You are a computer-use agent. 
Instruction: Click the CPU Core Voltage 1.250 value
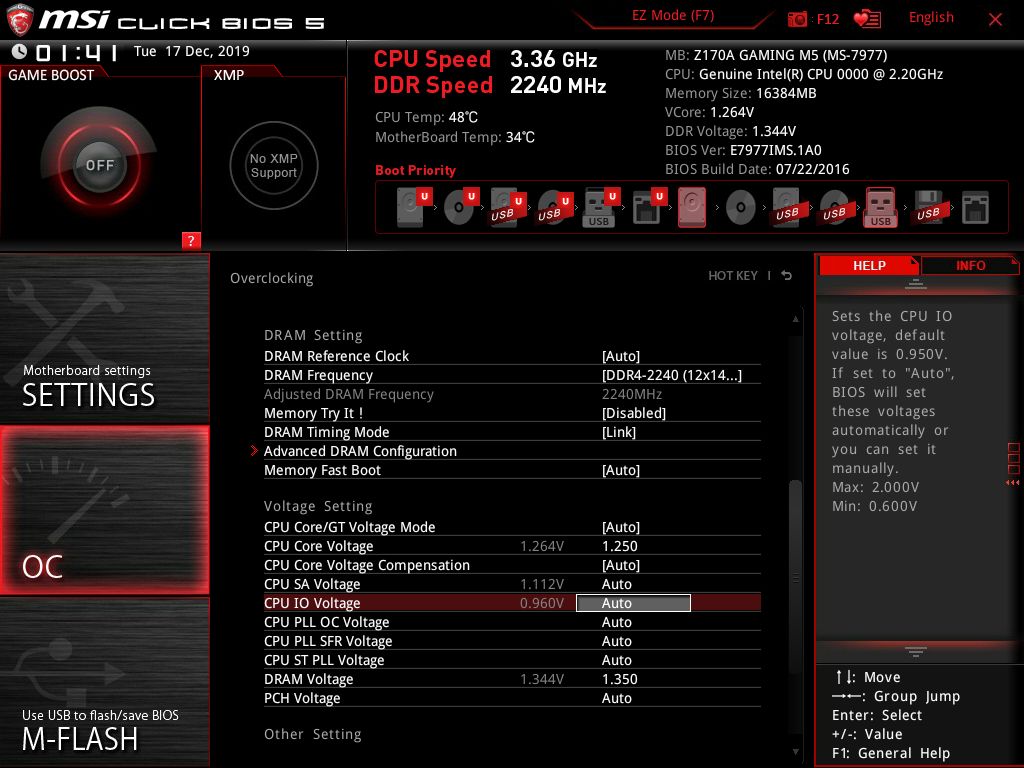620,546
